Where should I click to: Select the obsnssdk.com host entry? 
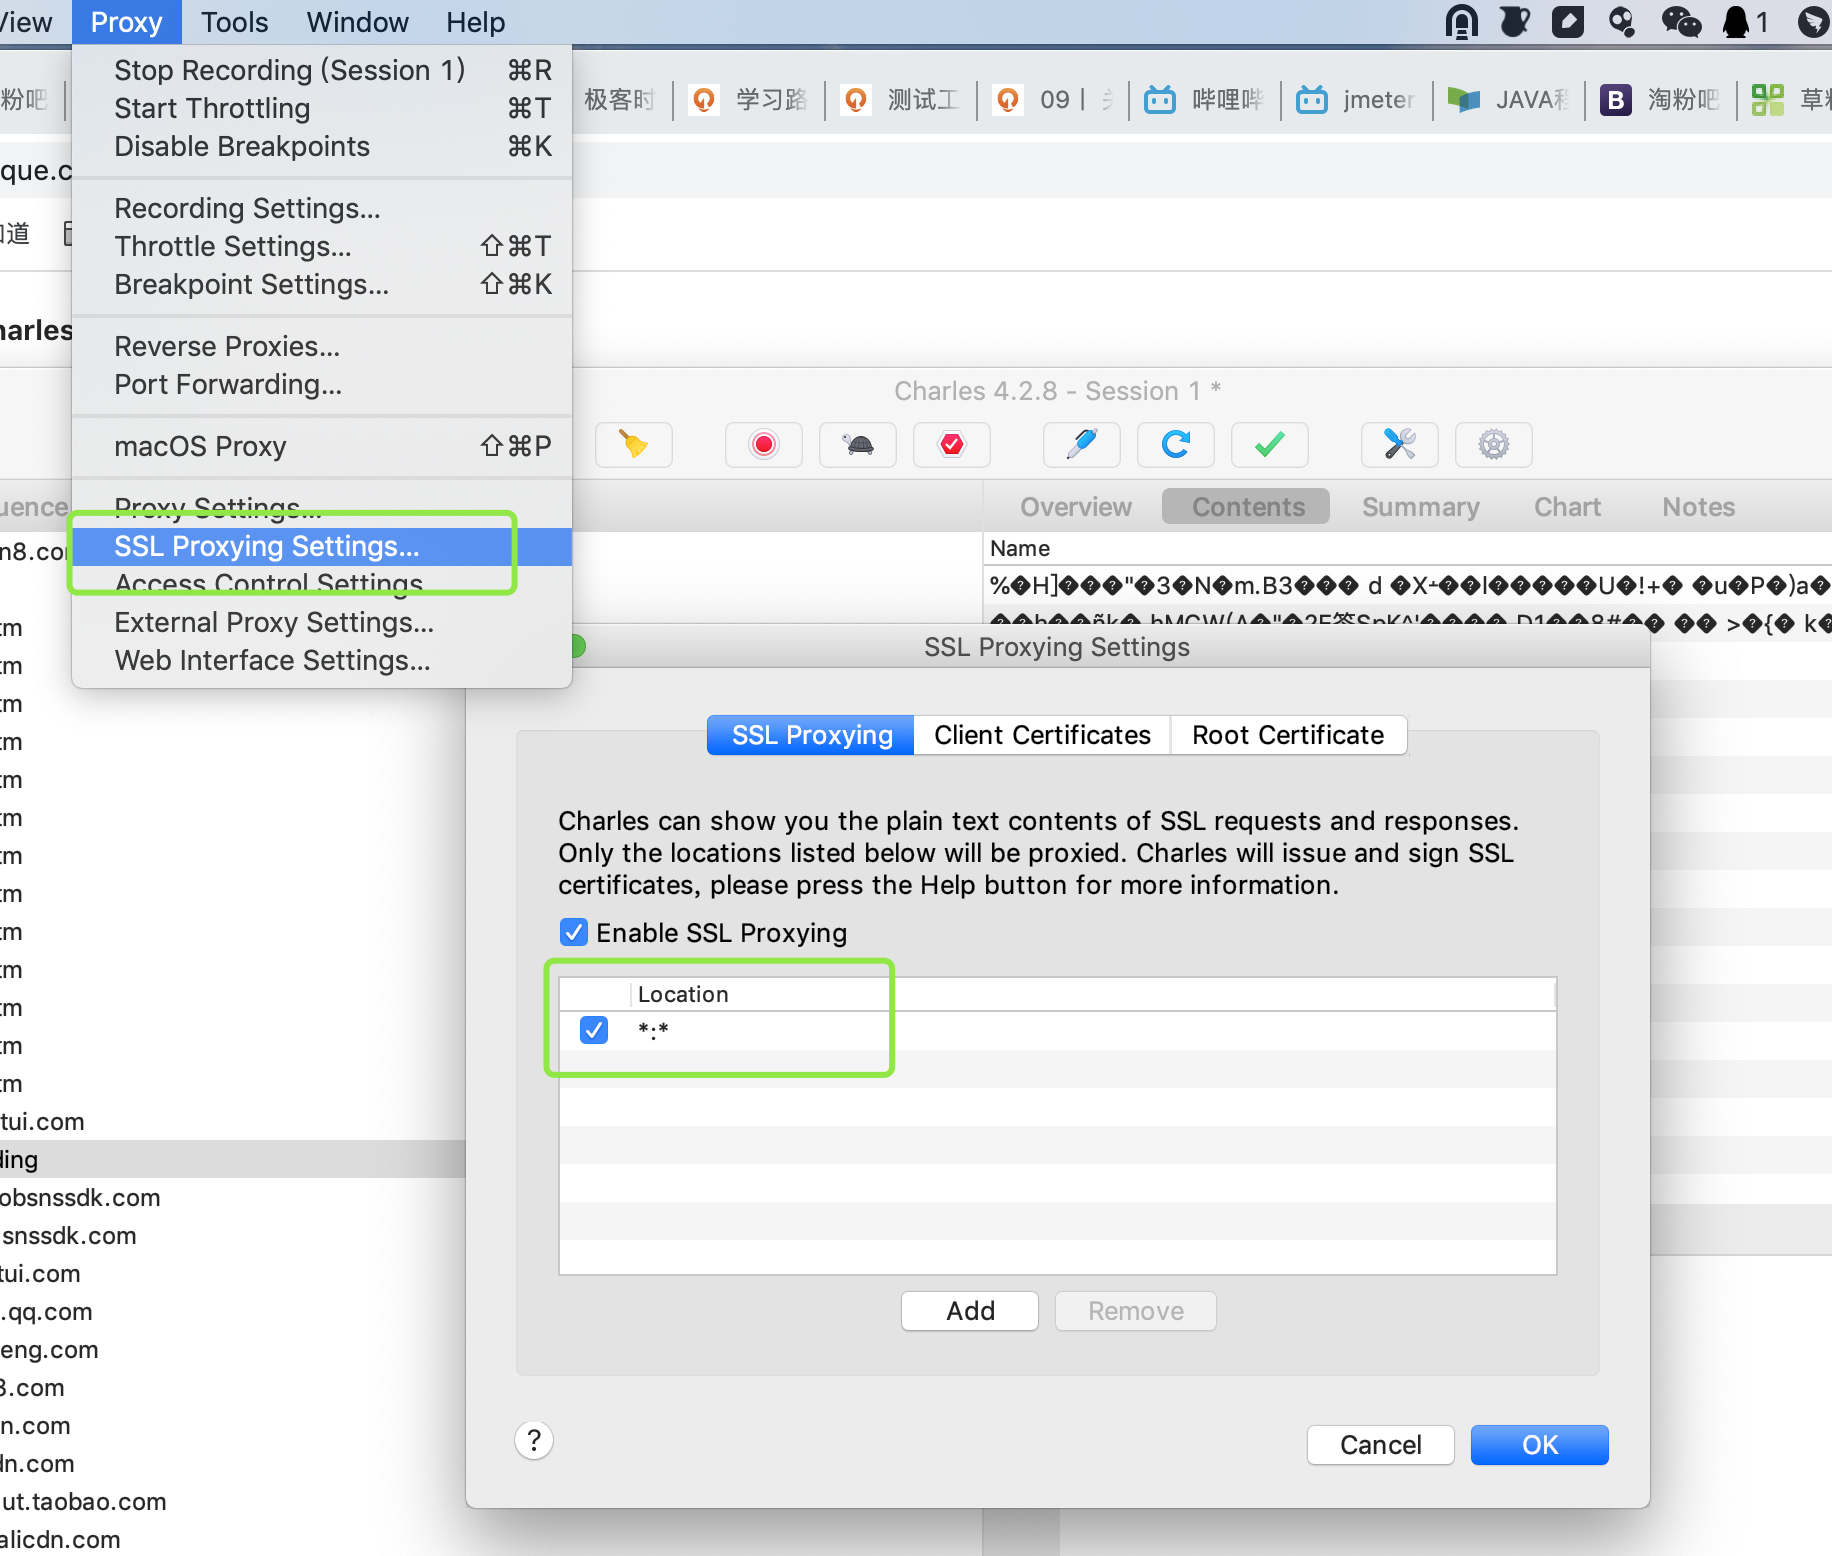tap(80, 1198)
